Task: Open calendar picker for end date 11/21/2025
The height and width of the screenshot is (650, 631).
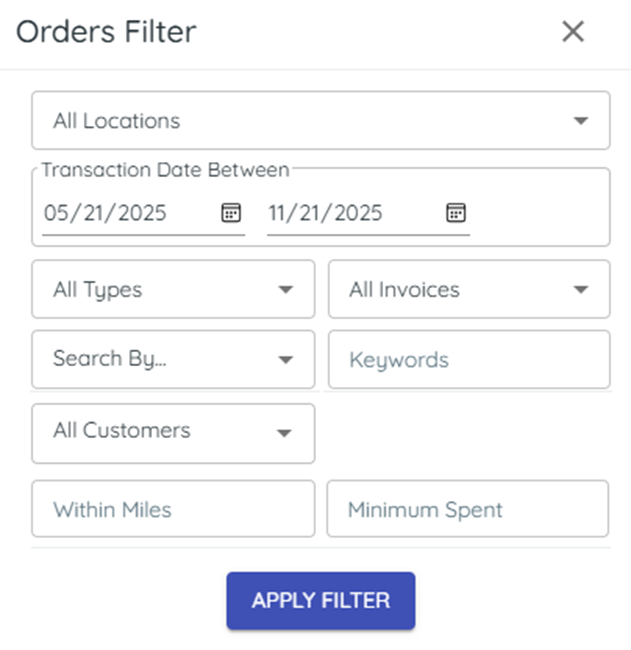Action: pos(456,212)
